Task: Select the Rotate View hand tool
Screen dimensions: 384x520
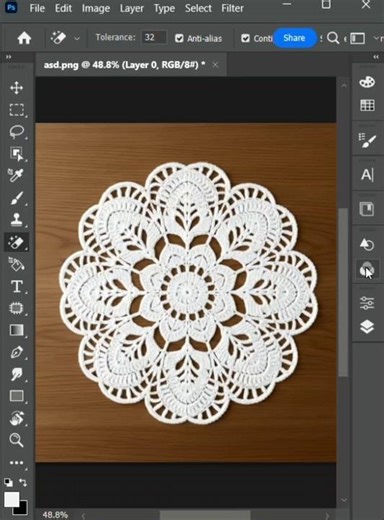Action: click(x=16, y=418)
